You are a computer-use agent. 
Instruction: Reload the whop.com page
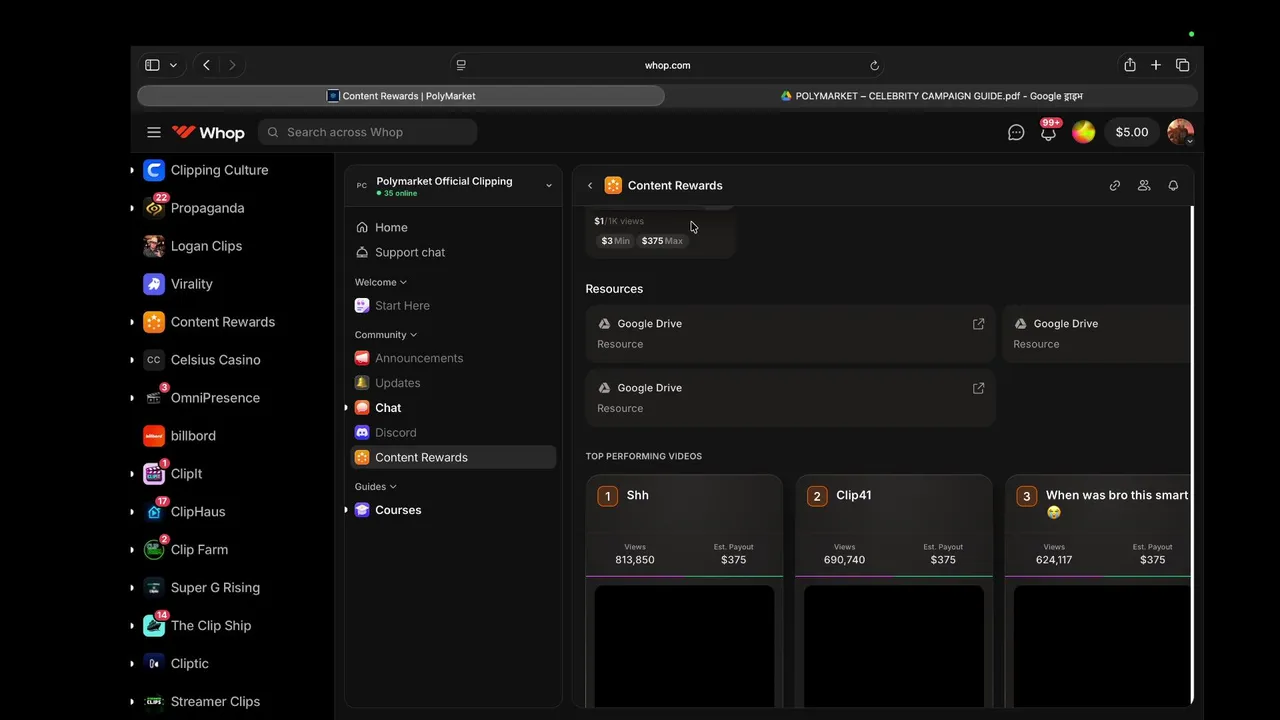pos(874,65)
